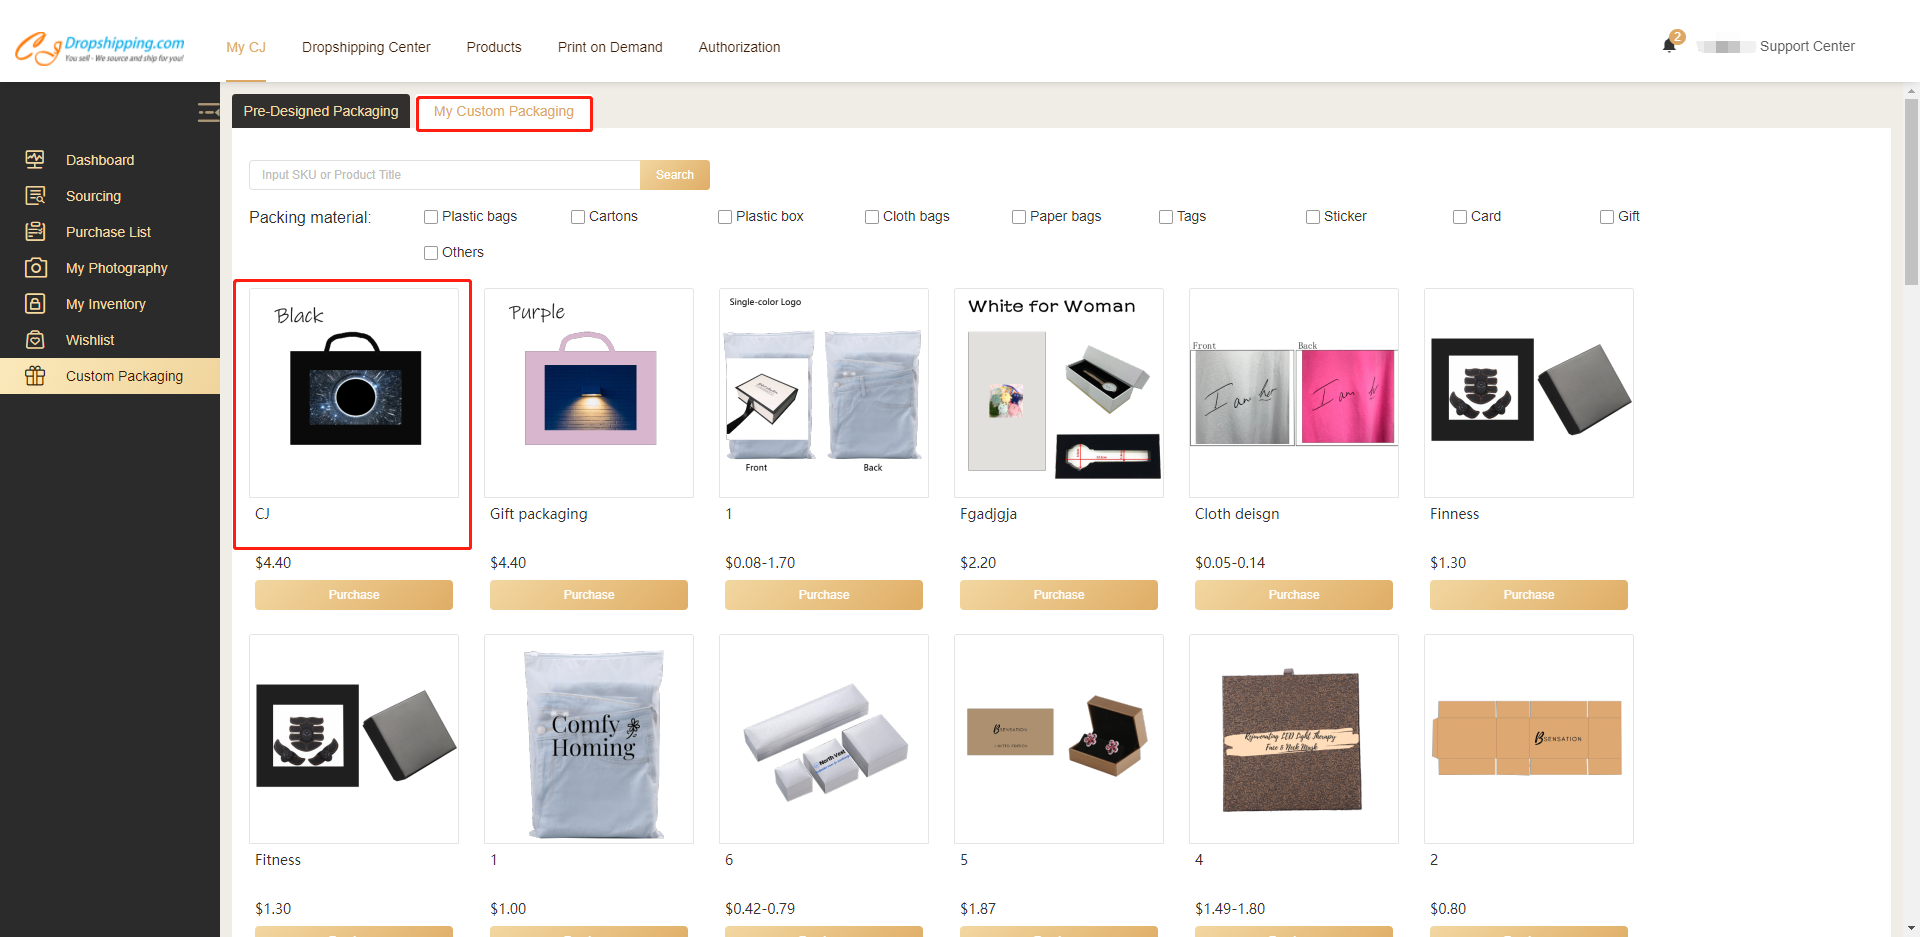Open the Pre-Designed Packaging tab
1920x937 pixels.
coord(320,111)
